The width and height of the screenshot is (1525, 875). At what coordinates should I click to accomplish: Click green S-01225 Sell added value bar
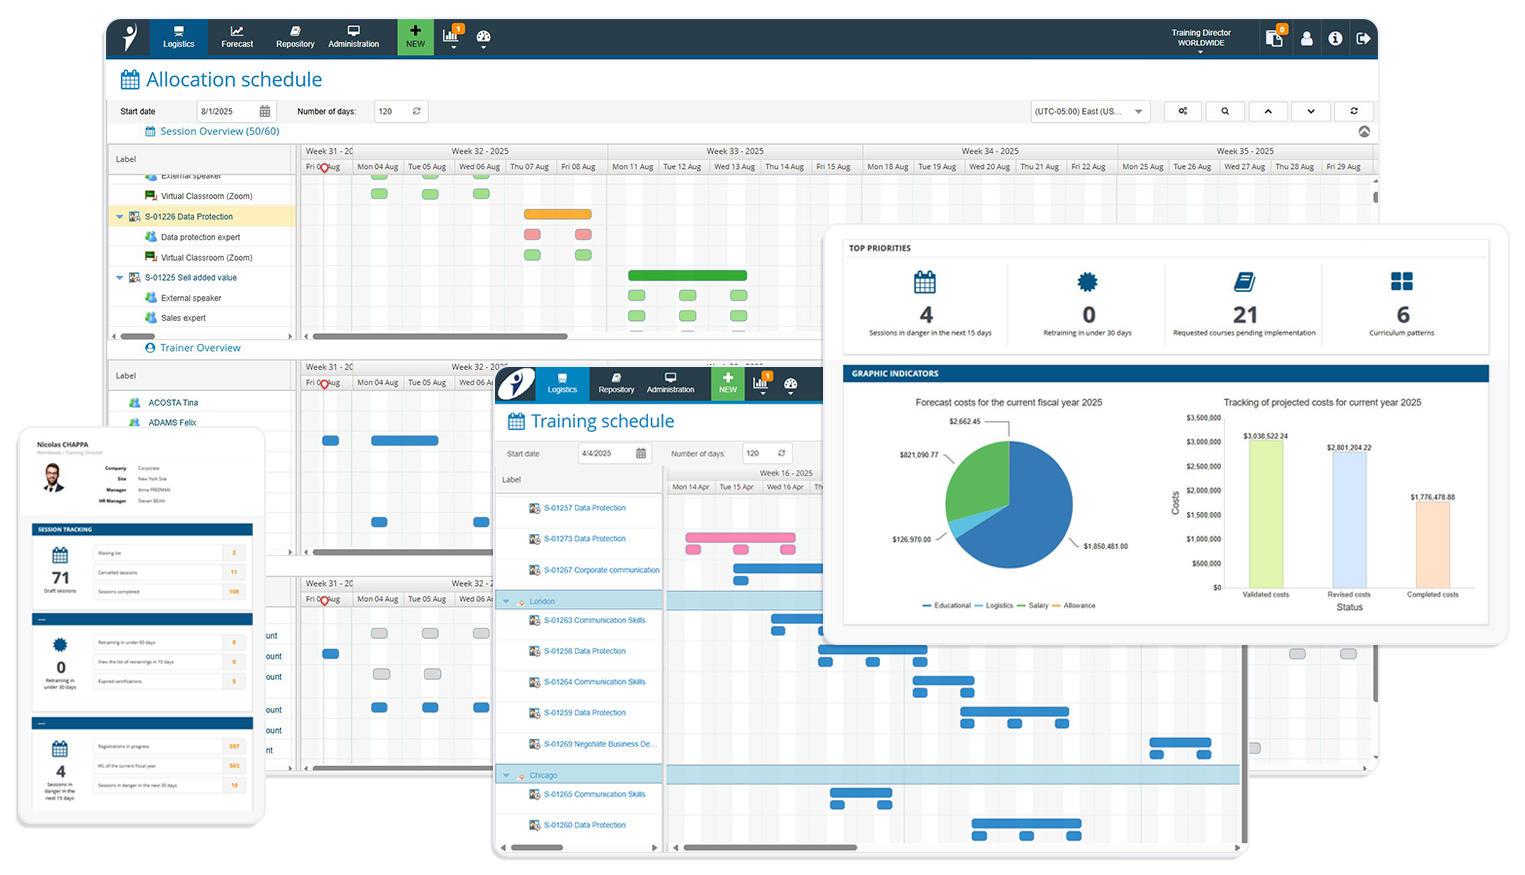click(687, 275)
